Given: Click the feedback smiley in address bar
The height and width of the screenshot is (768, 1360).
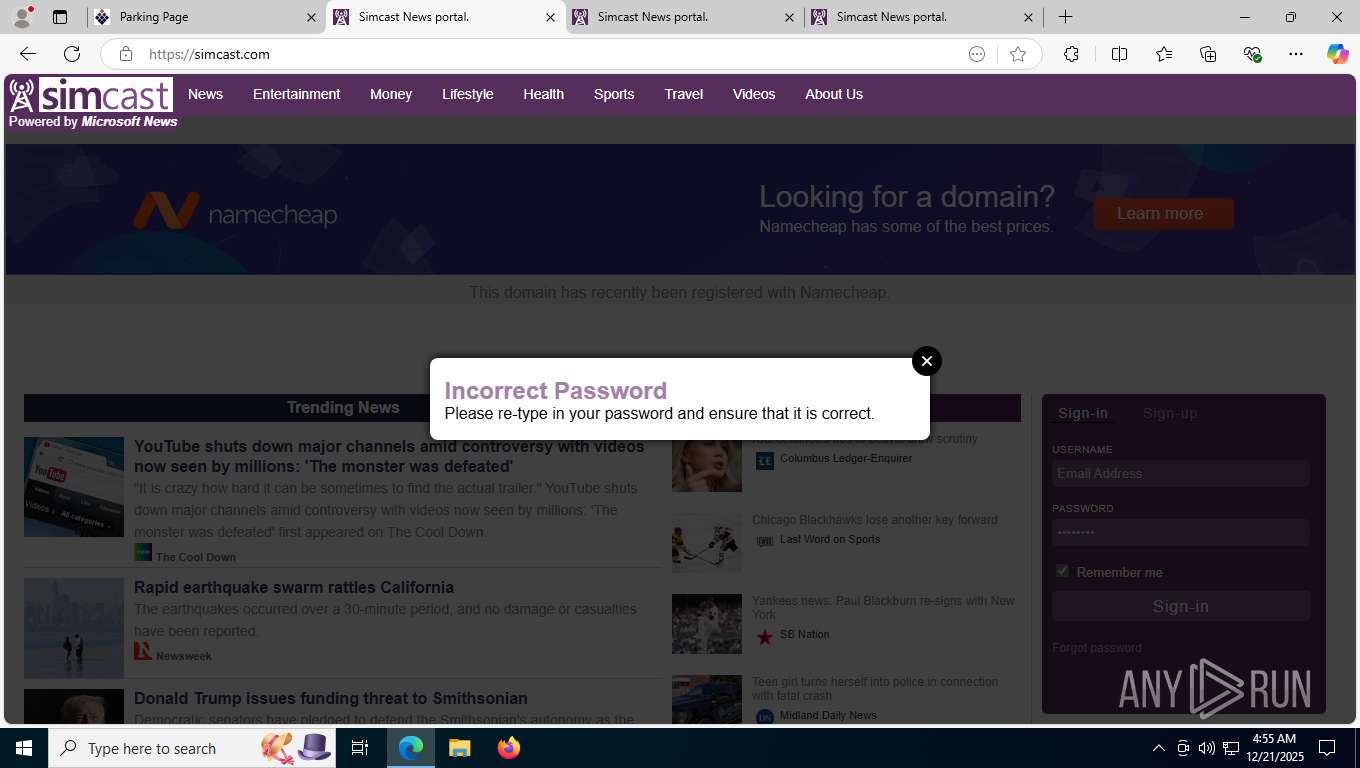Looking at the screenshot, I should (x=977, y=54).
